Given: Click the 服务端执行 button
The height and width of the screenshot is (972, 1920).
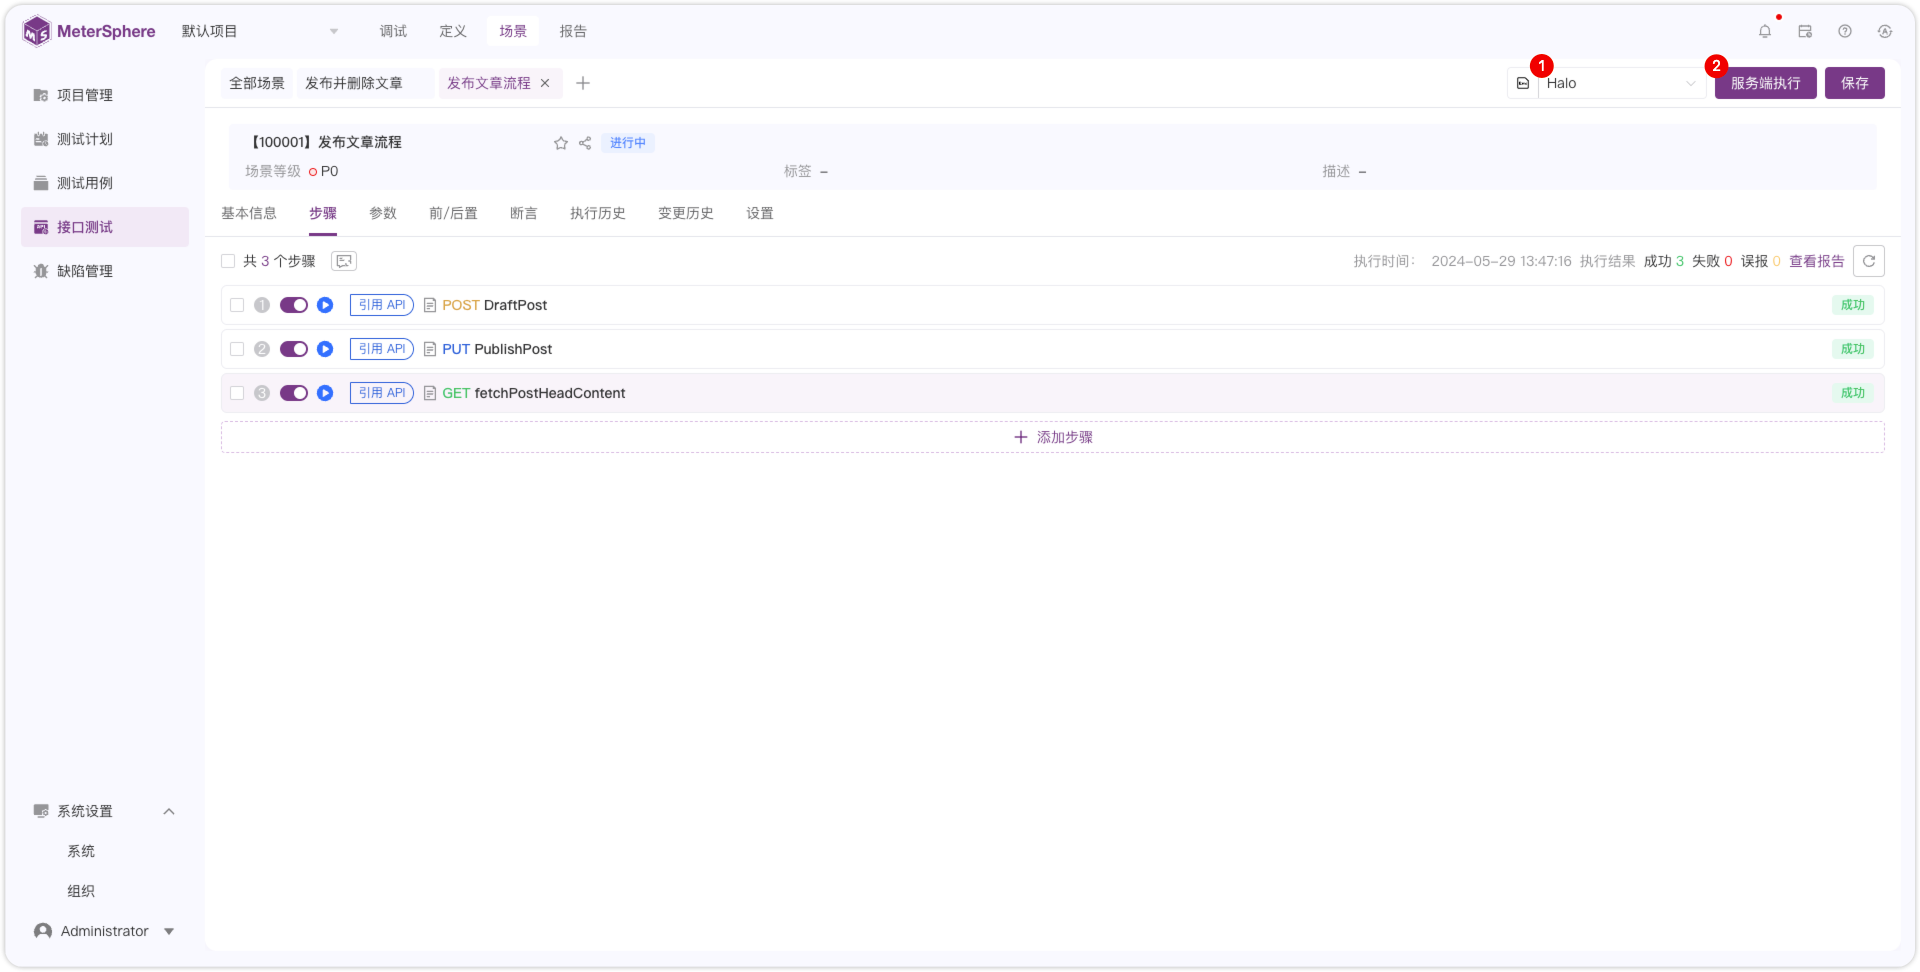Looking at the screenshot, I should 1766,83.
